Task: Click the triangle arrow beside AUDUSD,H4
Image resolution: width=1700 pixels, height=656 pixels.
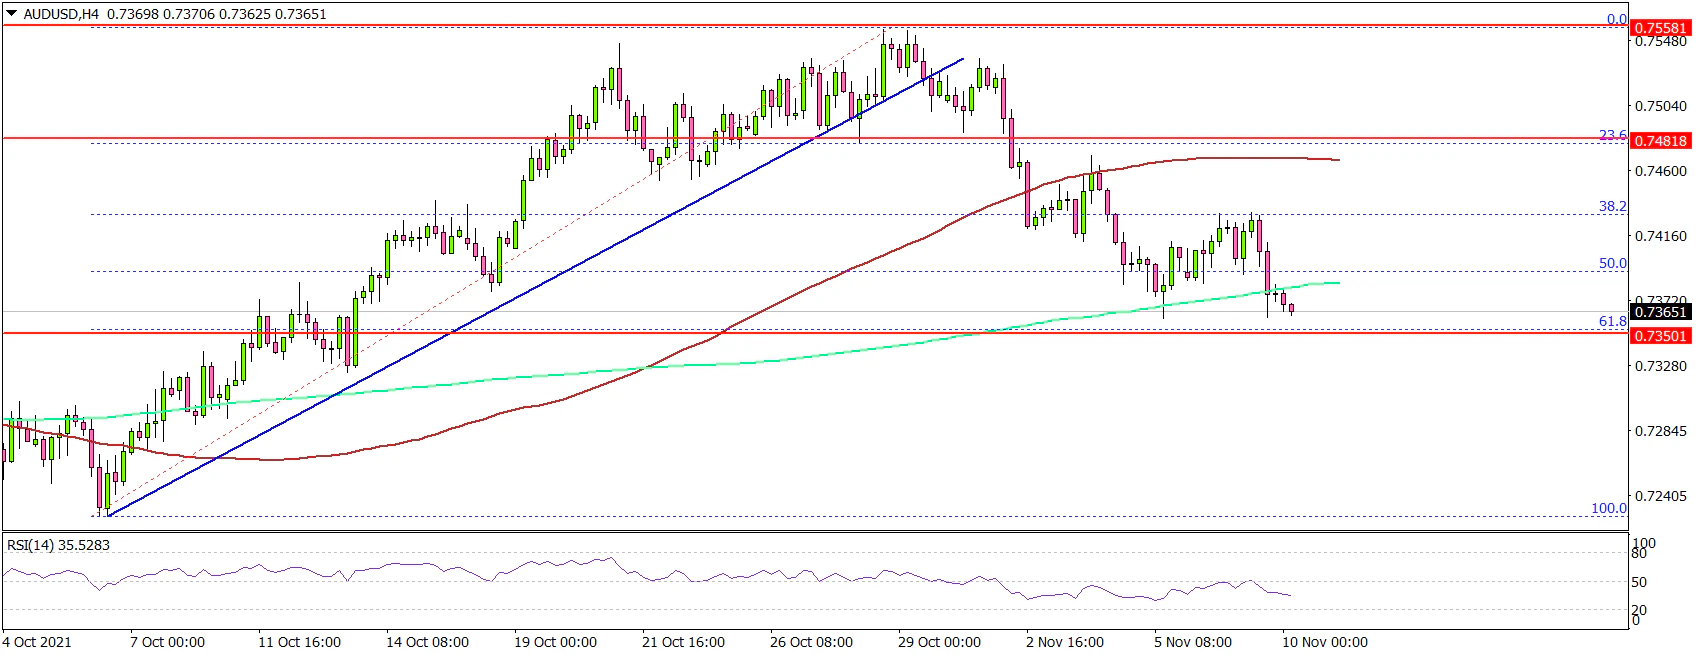Action: (11, 14)
